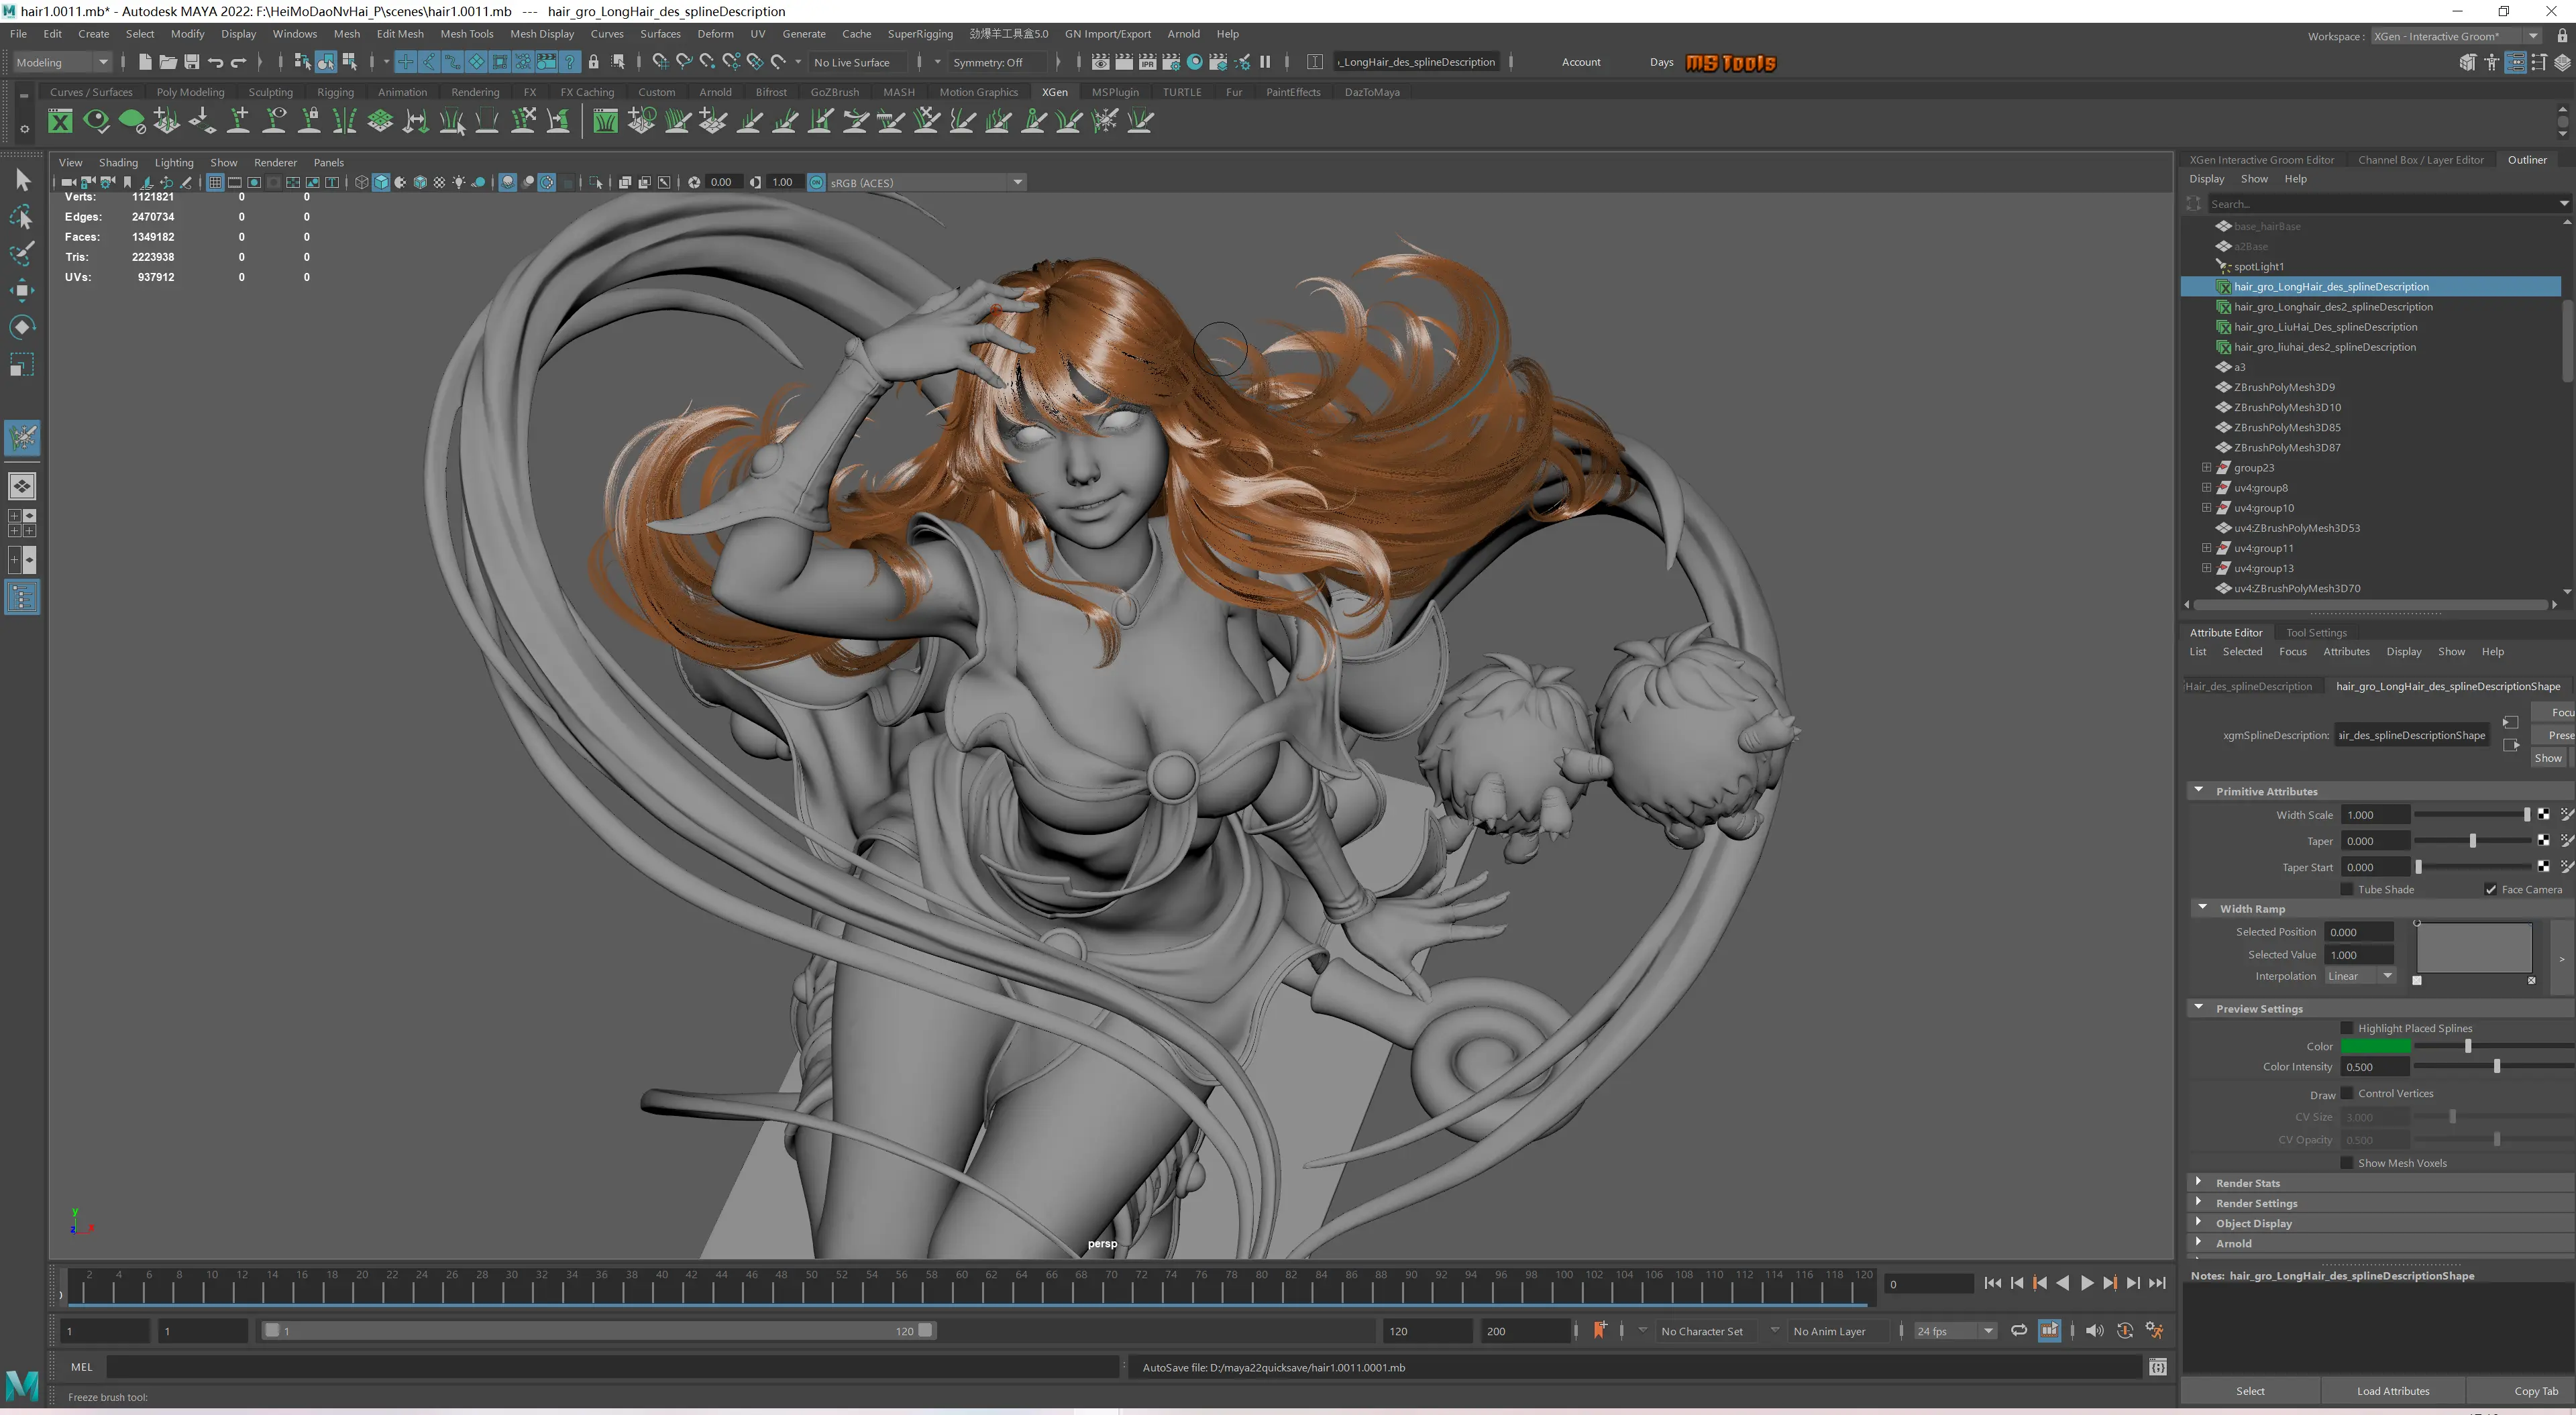Collapse the Preview Settings section
Image resolution: width=2576 pixels, height=1415 pixels.
coord(2198,1008)
